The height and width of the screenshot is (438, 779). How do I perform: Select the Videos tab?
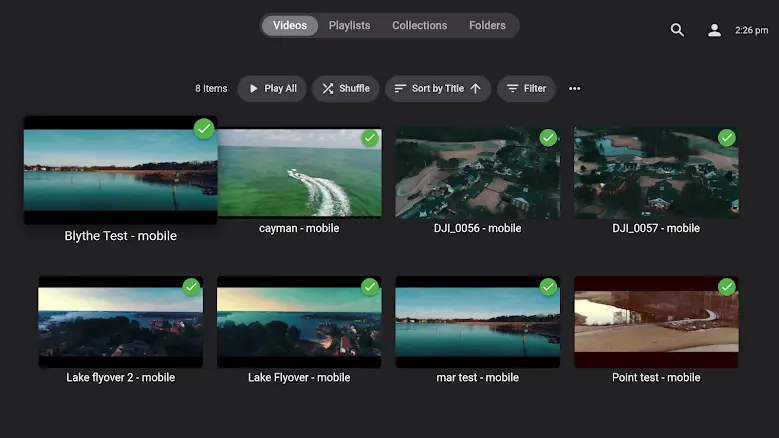(290, 26)
